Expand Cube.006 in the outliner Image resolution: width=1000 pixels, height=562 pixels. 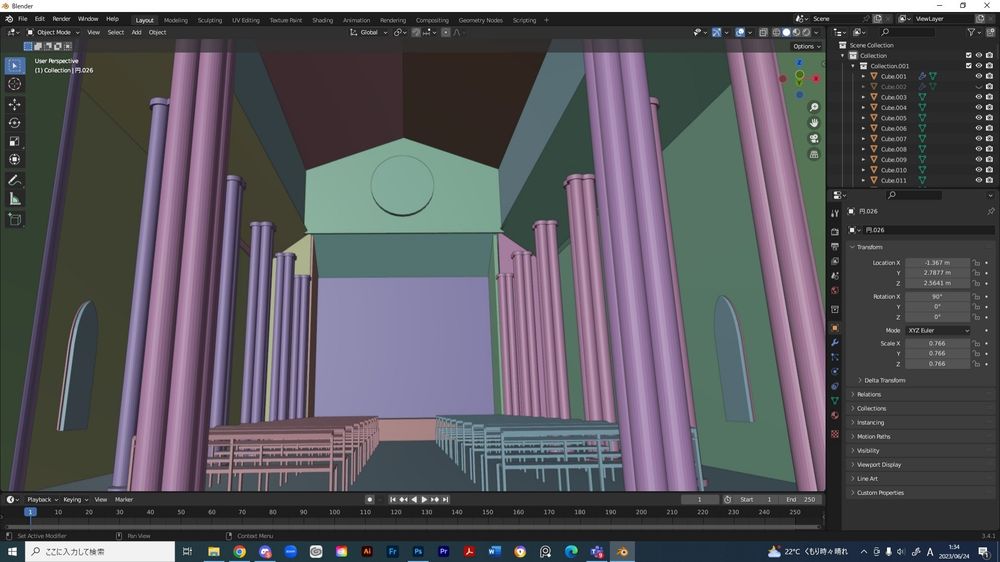[864, 128]
